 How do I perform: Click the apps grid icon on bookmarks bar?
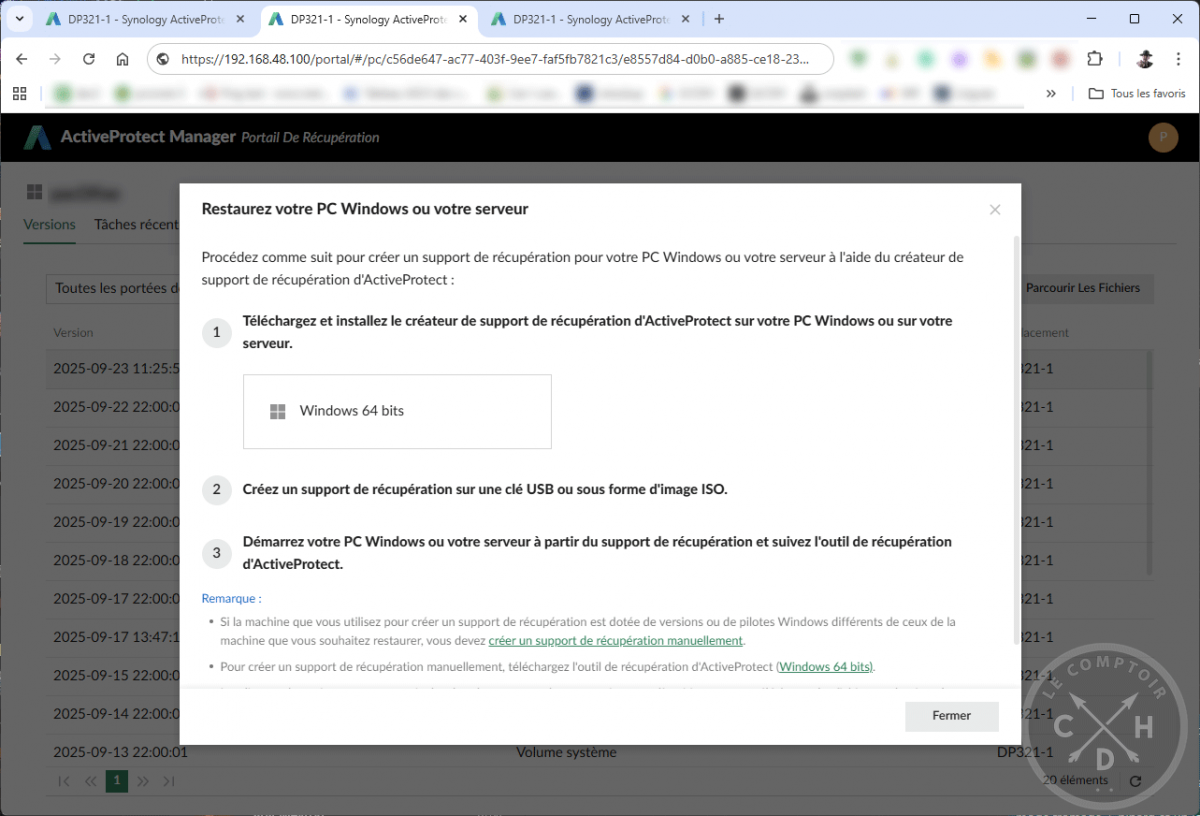(x=19, y=92)
